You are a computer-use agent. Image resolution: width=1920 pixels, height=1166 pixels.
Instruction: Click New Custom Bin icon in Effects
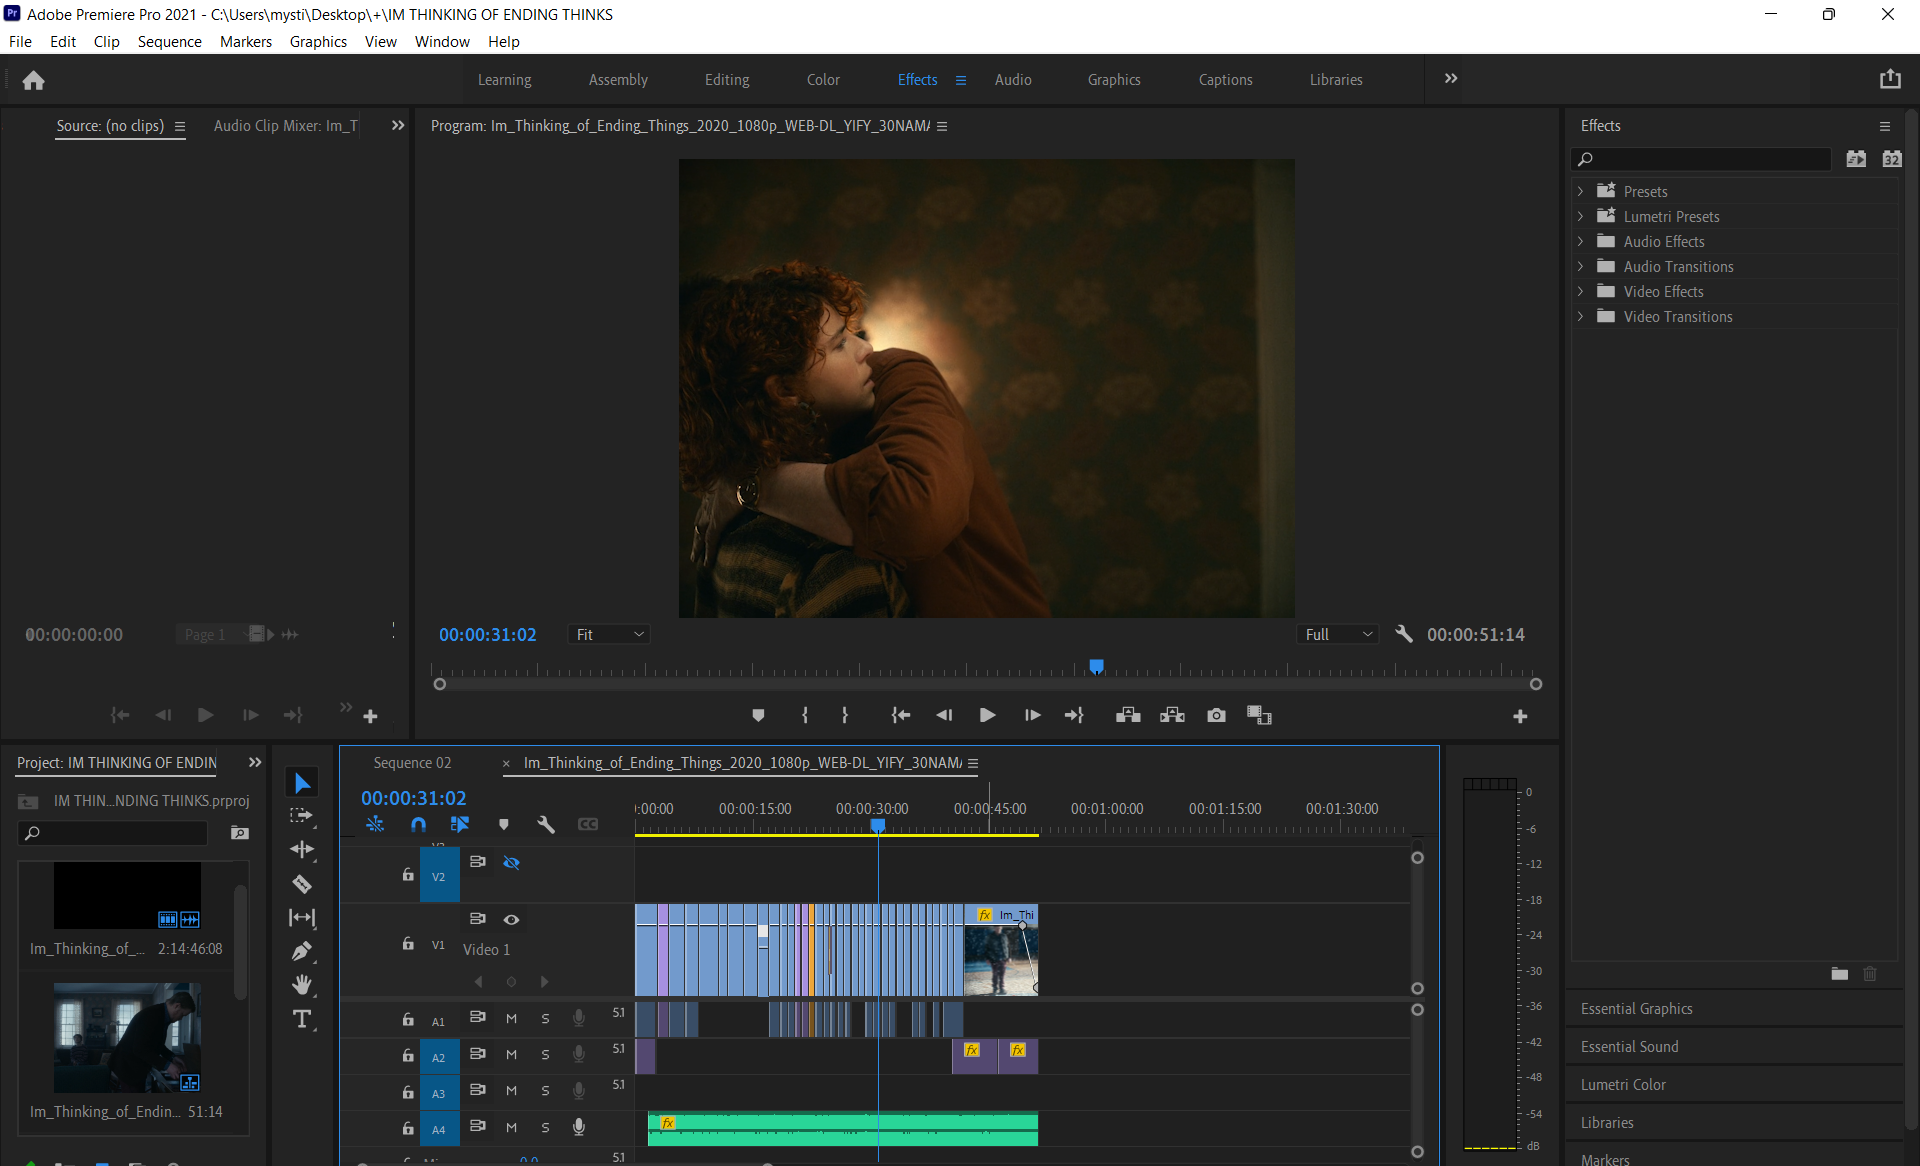(1839, 974)
